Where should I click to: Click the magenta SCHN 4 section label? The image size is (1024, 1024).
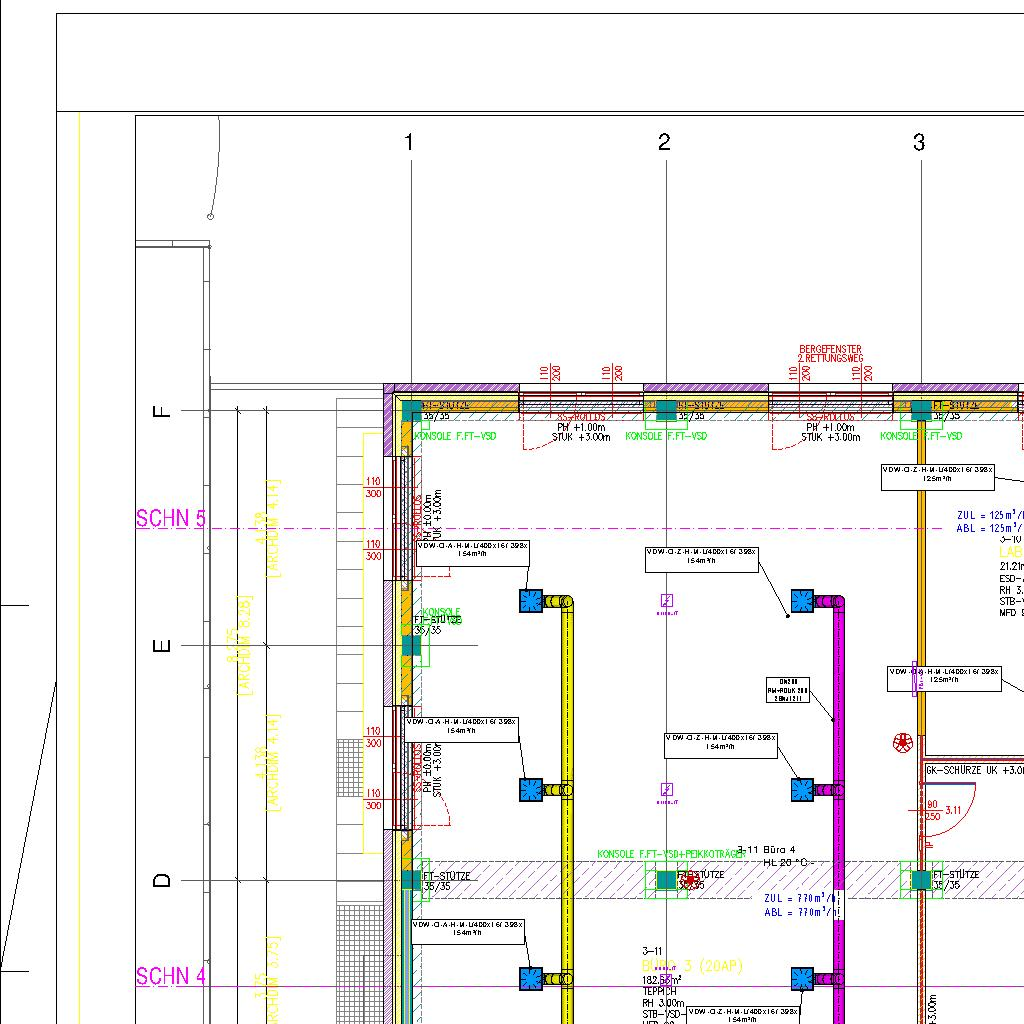pyautogui.click(x=170, y=976)
